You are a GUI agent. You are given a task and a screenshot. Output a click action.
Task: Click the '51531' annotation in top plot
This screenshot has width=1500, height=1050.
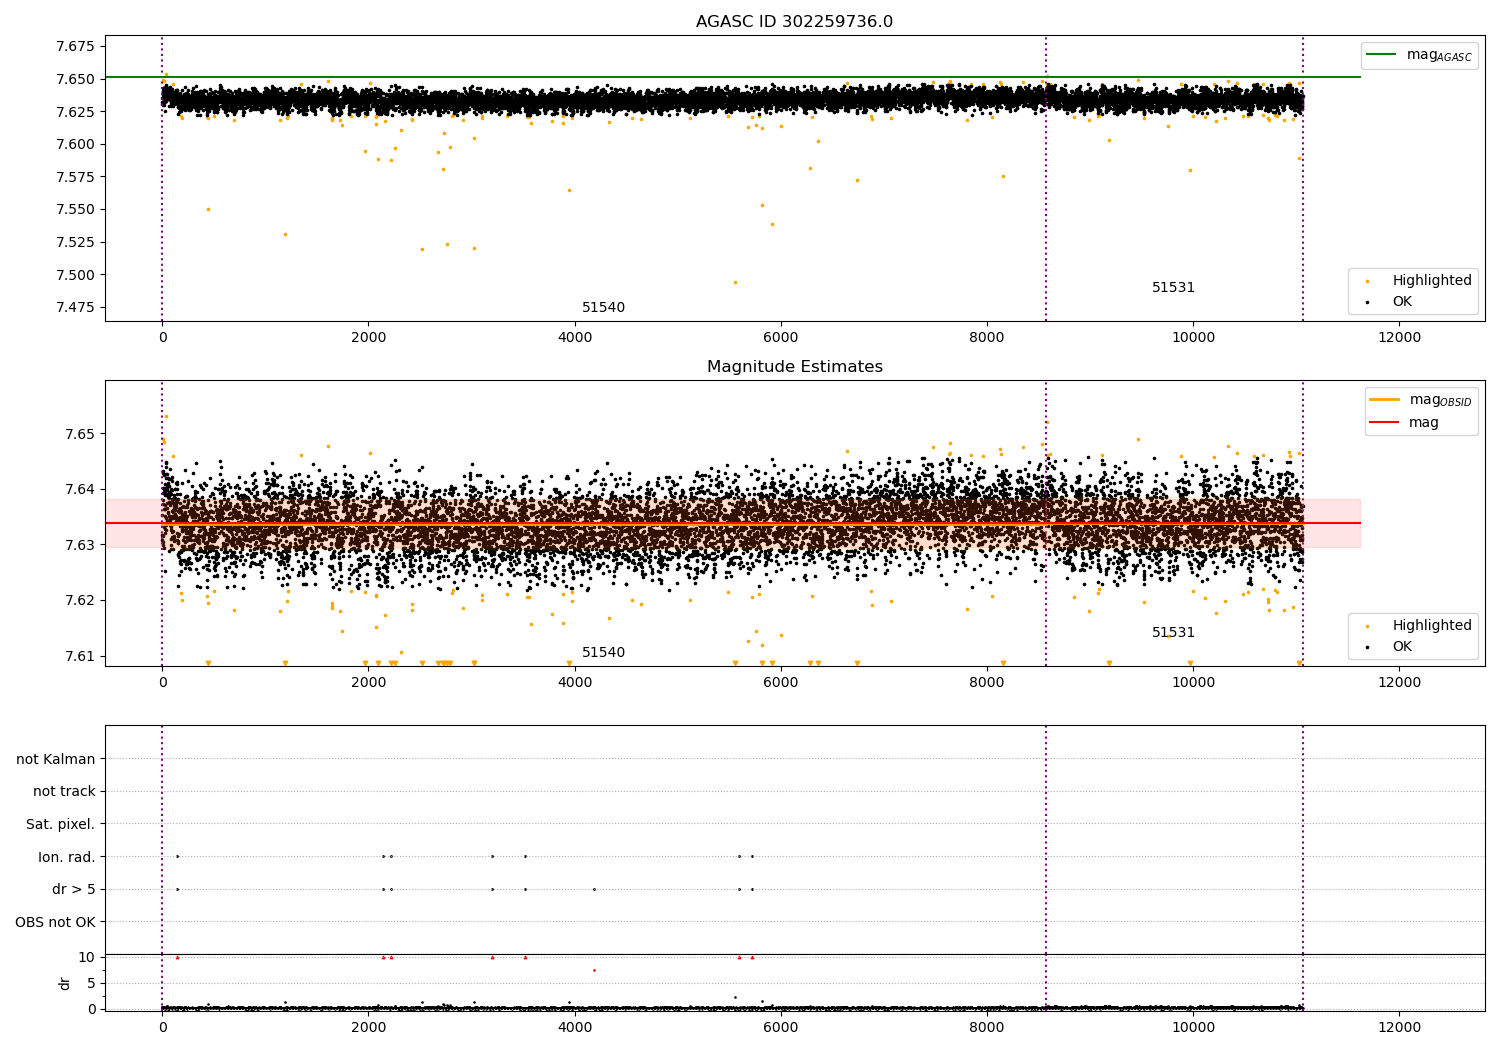click(1173, 288)
